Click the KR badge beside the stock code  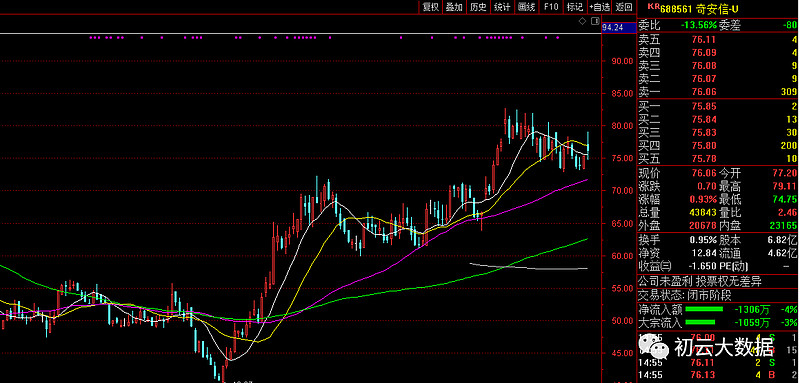point(654,7)
